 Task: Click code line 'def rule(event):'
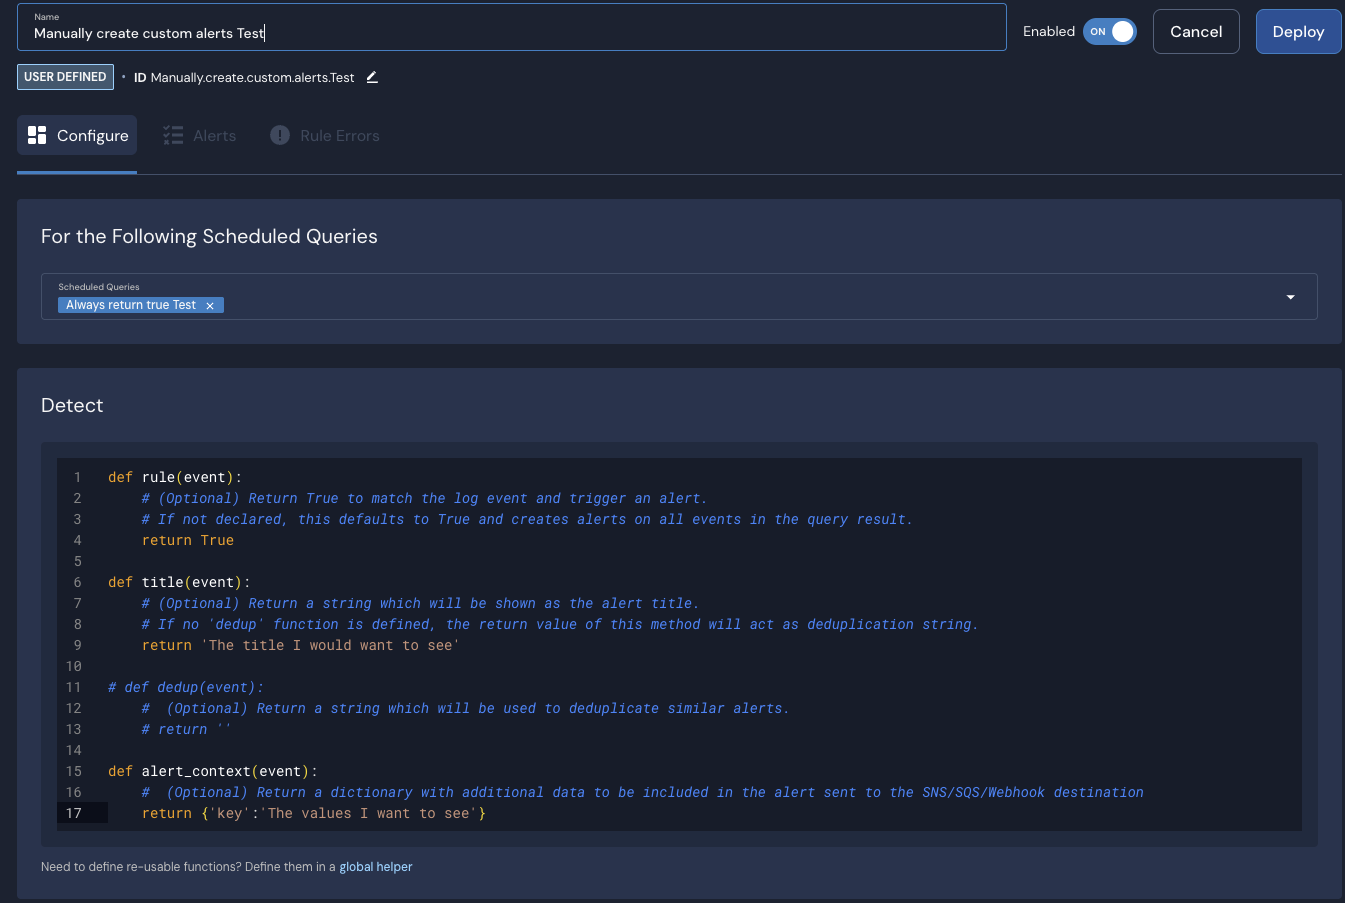click(175, 477)
